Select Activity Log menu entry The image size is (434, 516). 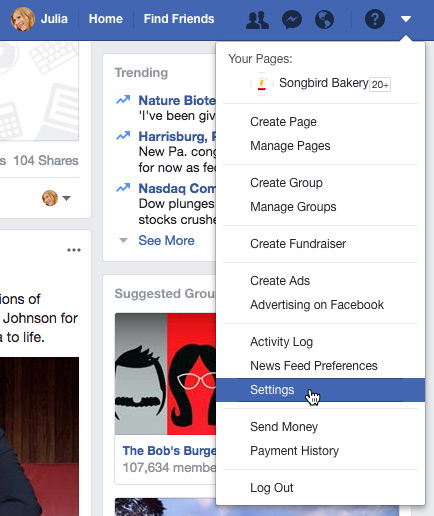point(282,342)
